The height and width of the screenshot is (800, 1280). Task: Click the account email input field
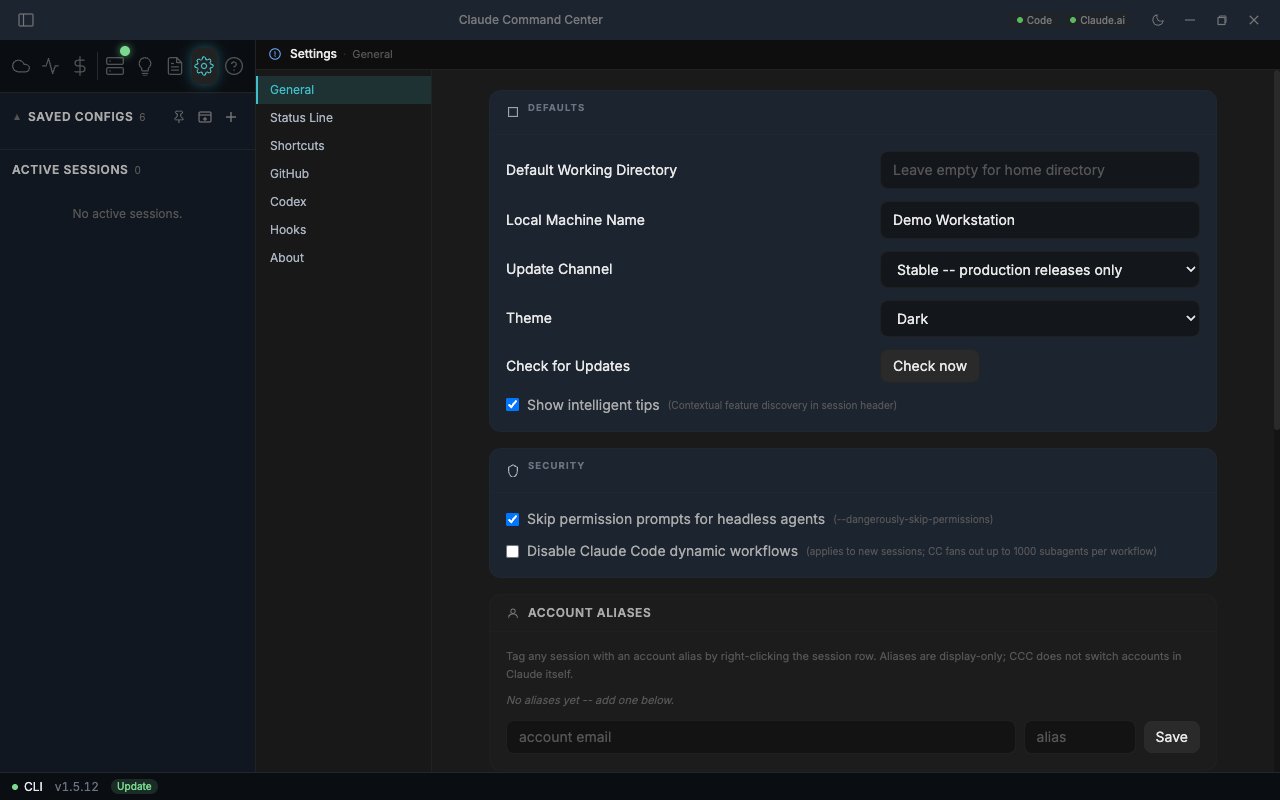tap(761, 737)
